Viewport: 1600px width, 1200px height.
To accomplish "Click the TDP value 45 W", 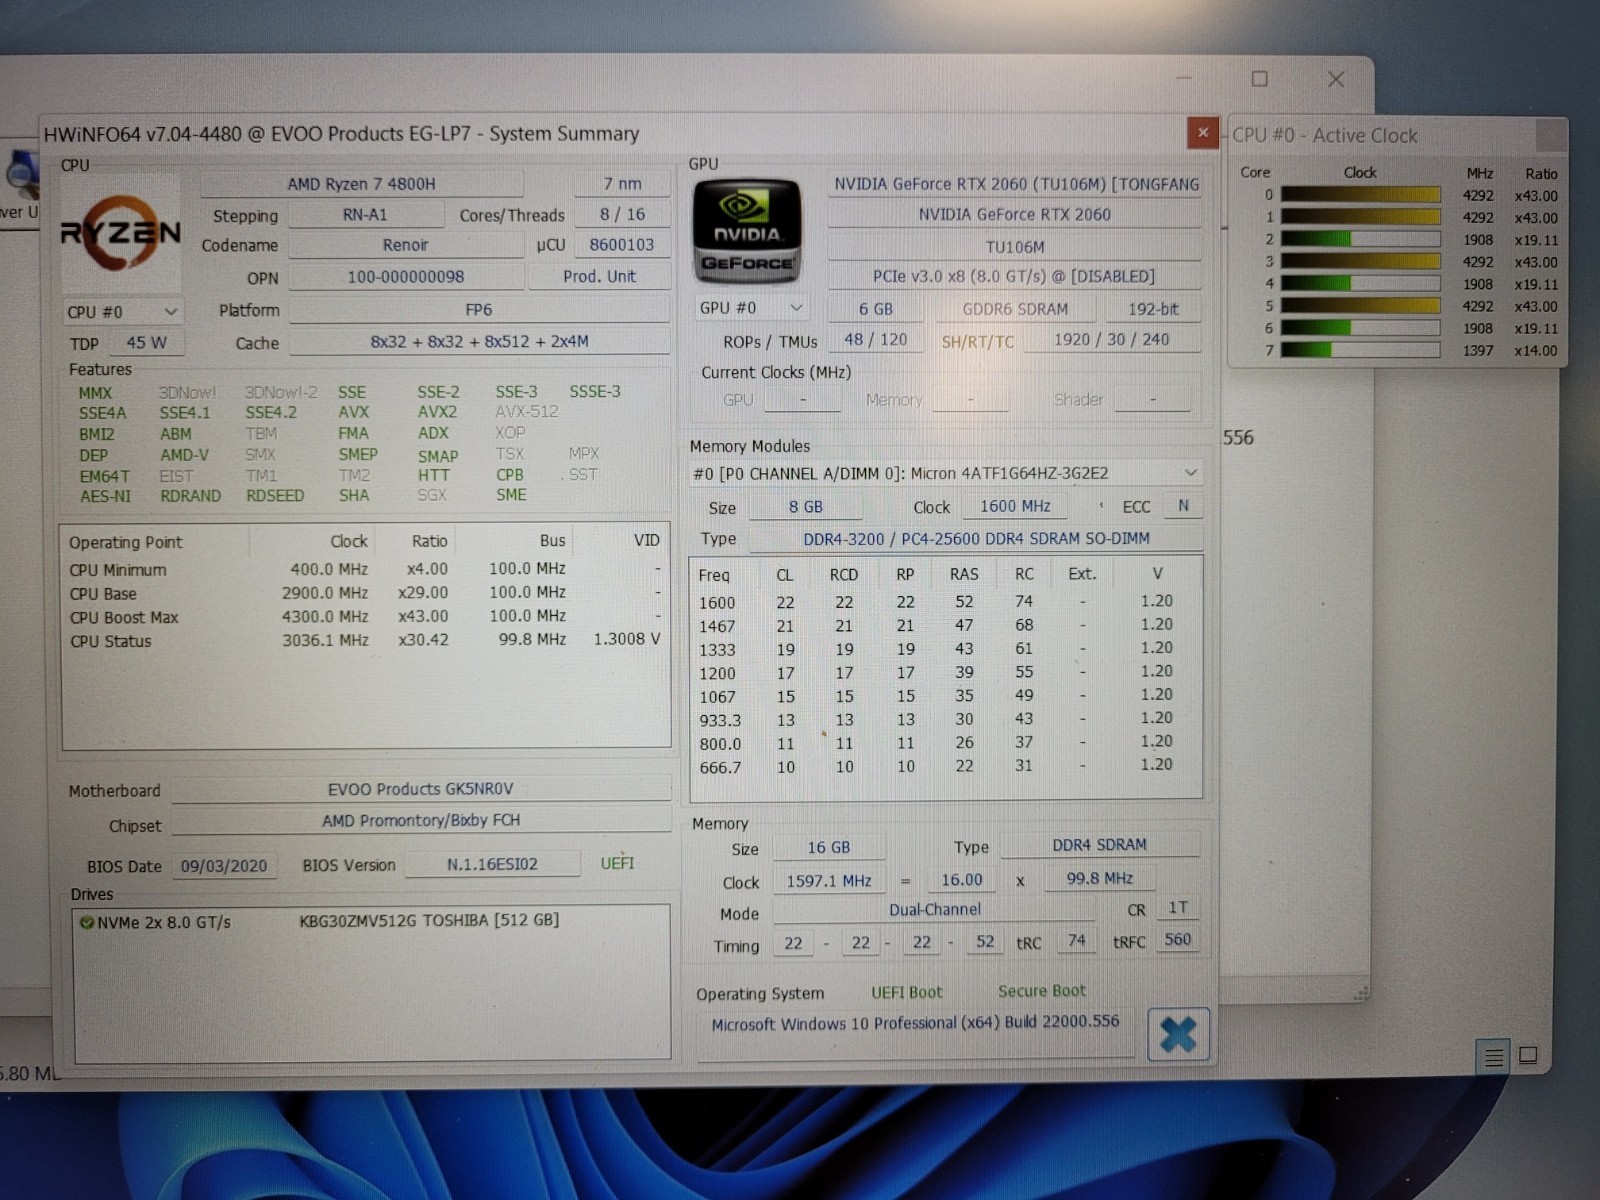I will 147,343.
